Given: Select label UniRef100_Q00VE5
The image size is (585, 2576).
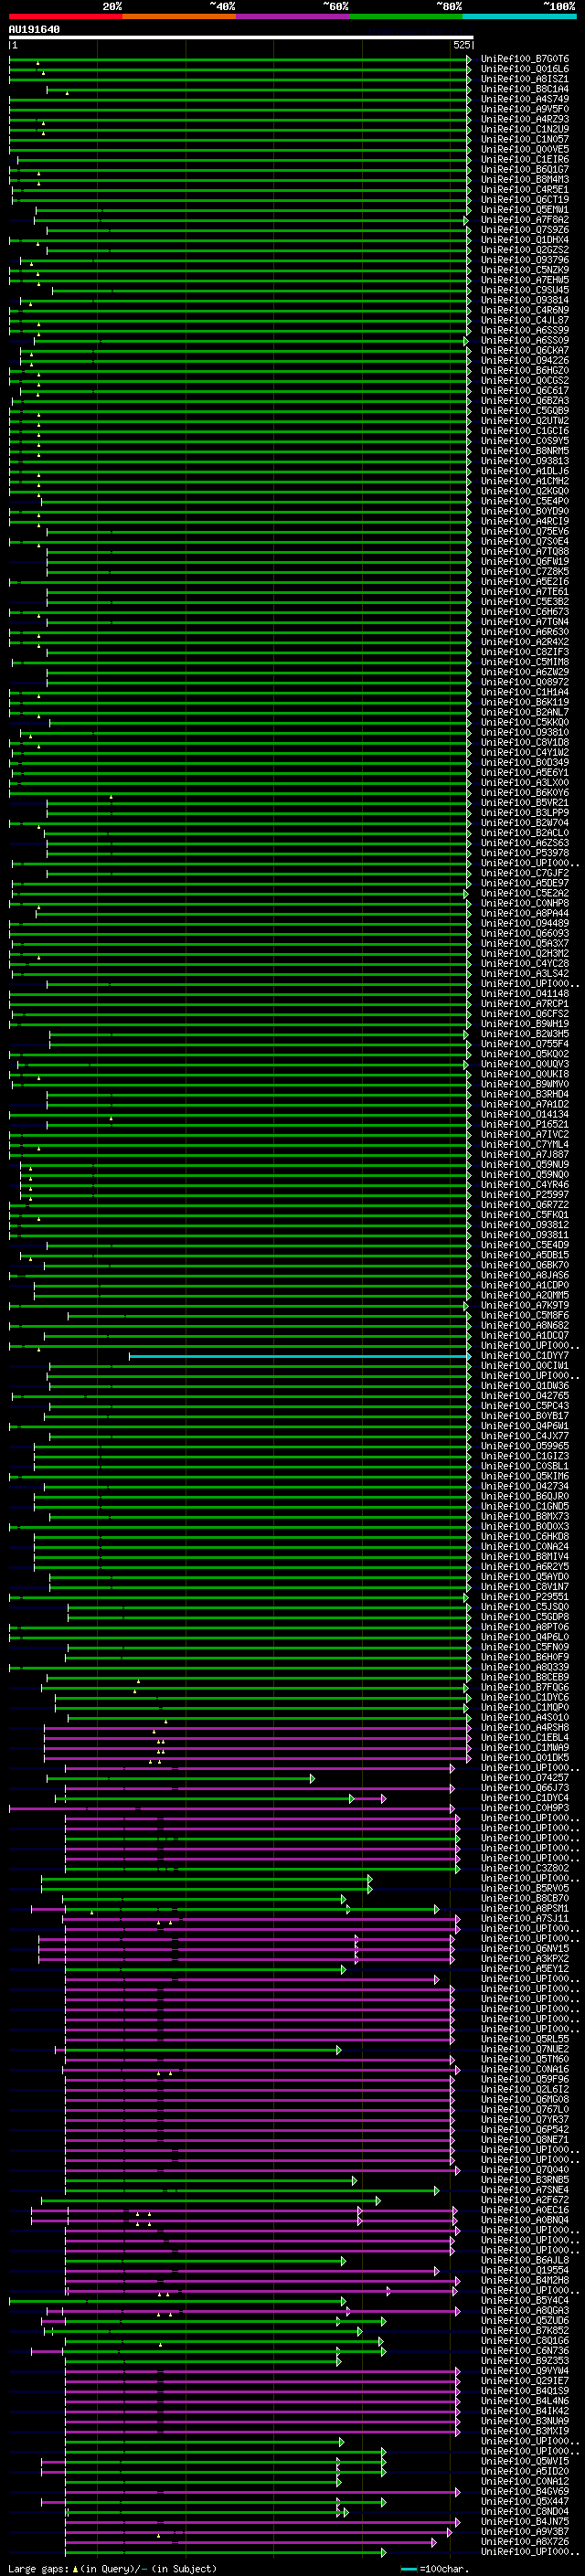Looking at the screenshot, I should (x=525, y=150).
